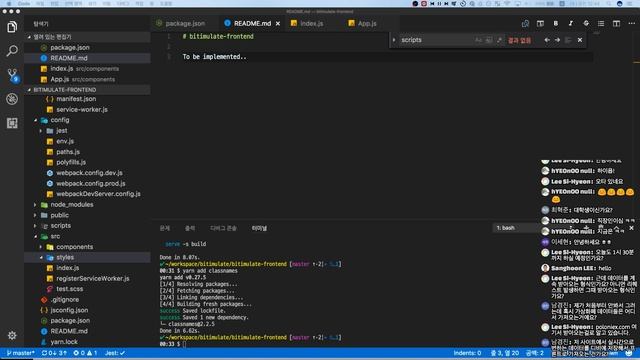Screen dimensions: 640x360
Task: Expand the replace field in find widget
Action: point(394,40)
